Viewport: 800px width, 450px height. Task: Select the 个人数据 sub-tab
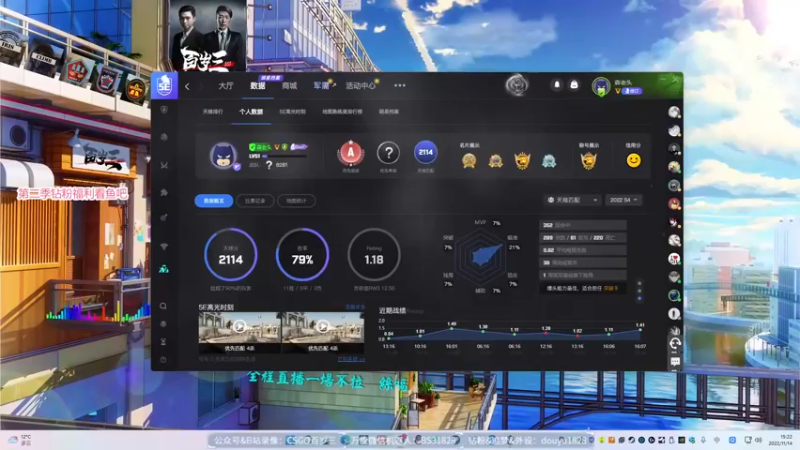tap(251, 112)
